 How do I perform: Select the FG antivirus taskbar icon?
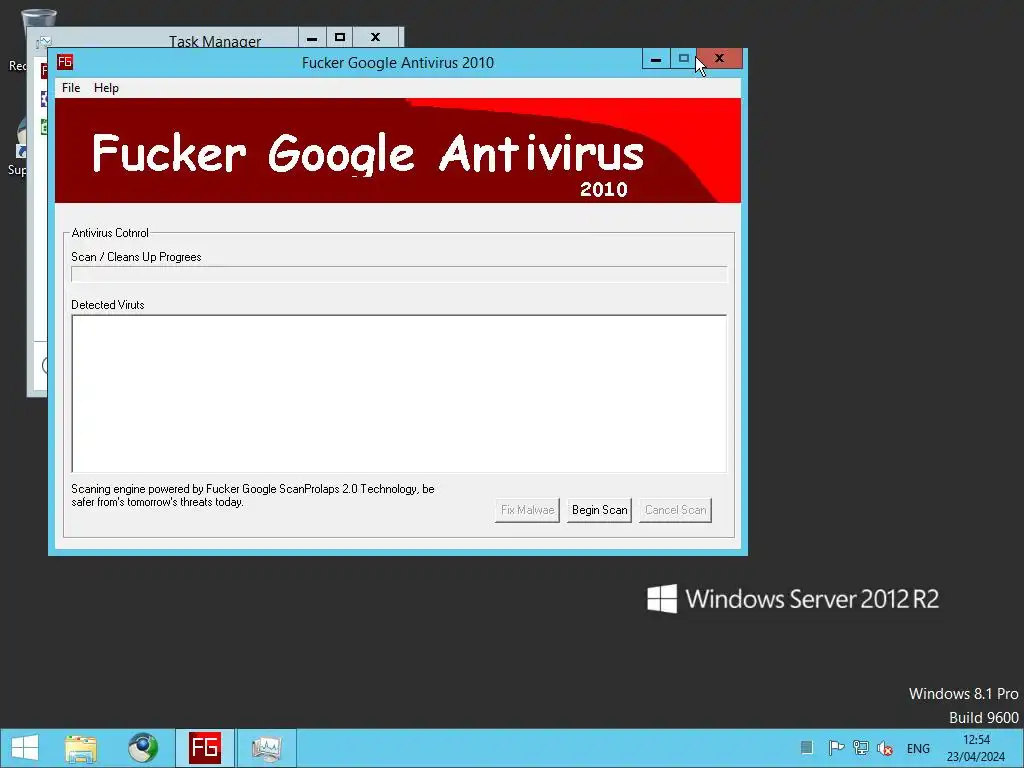(x=204, y=748)
